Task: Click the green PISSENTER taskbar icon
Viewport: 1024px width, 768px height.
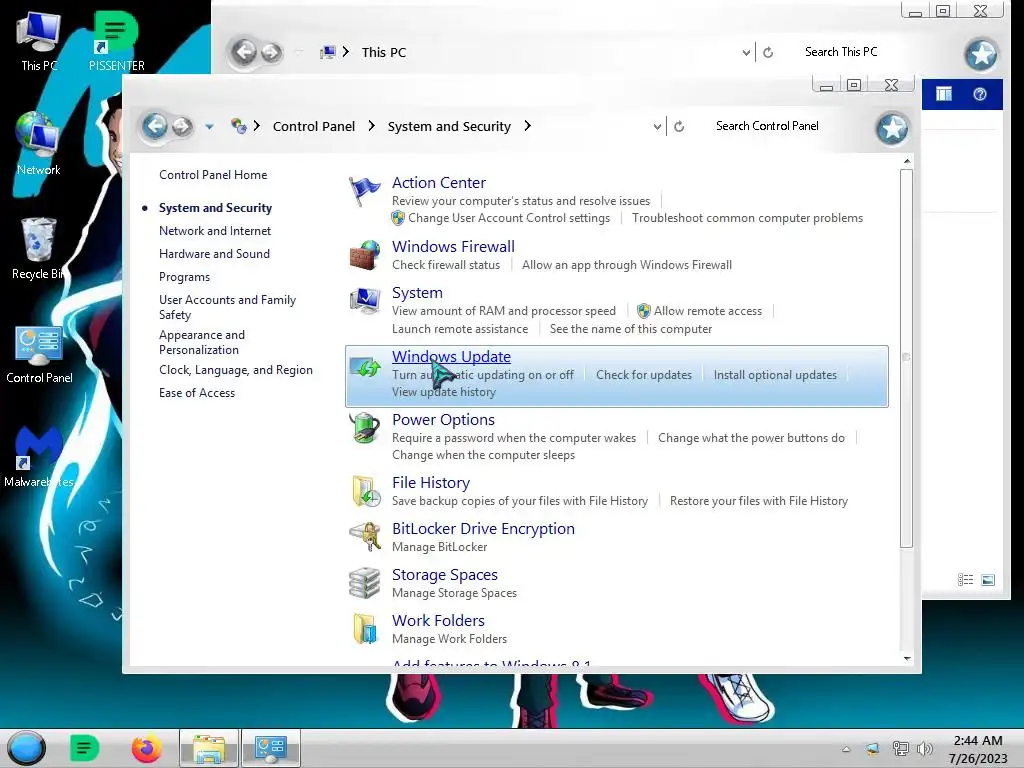Action: point(84,748)
